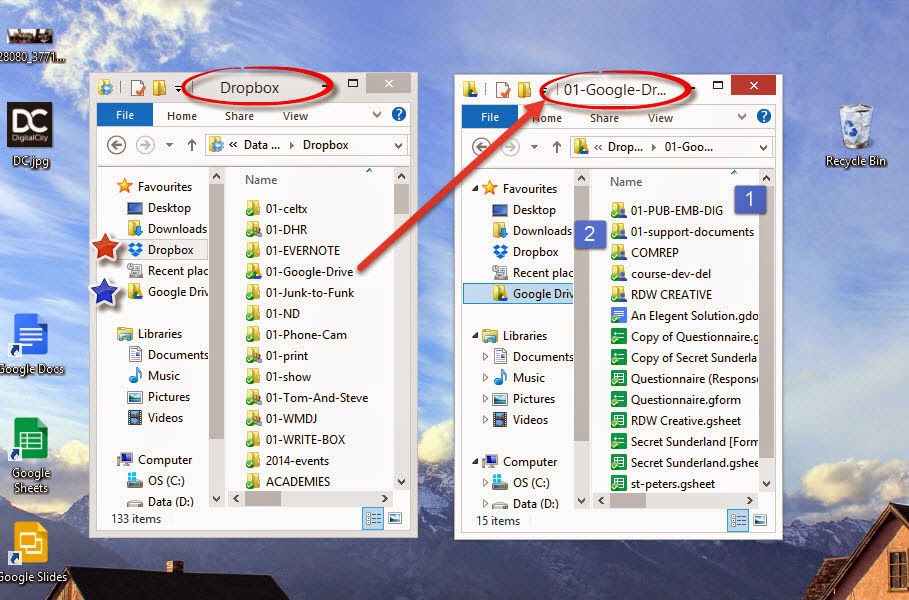This screenshot has width=909, height=600.
Task: Switch to large icons view in 01-Google-Drive window
Action: coord(759,521)
